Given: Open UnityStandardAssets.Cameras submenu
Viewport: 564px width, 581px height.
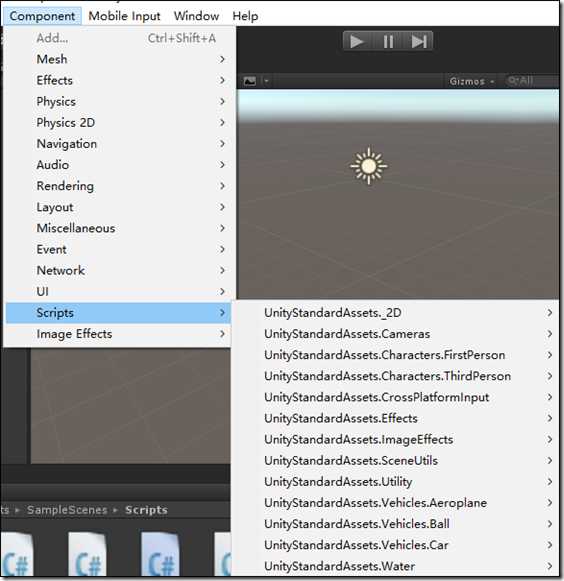Looking at the screenshot, I should (x=397, y=334).
